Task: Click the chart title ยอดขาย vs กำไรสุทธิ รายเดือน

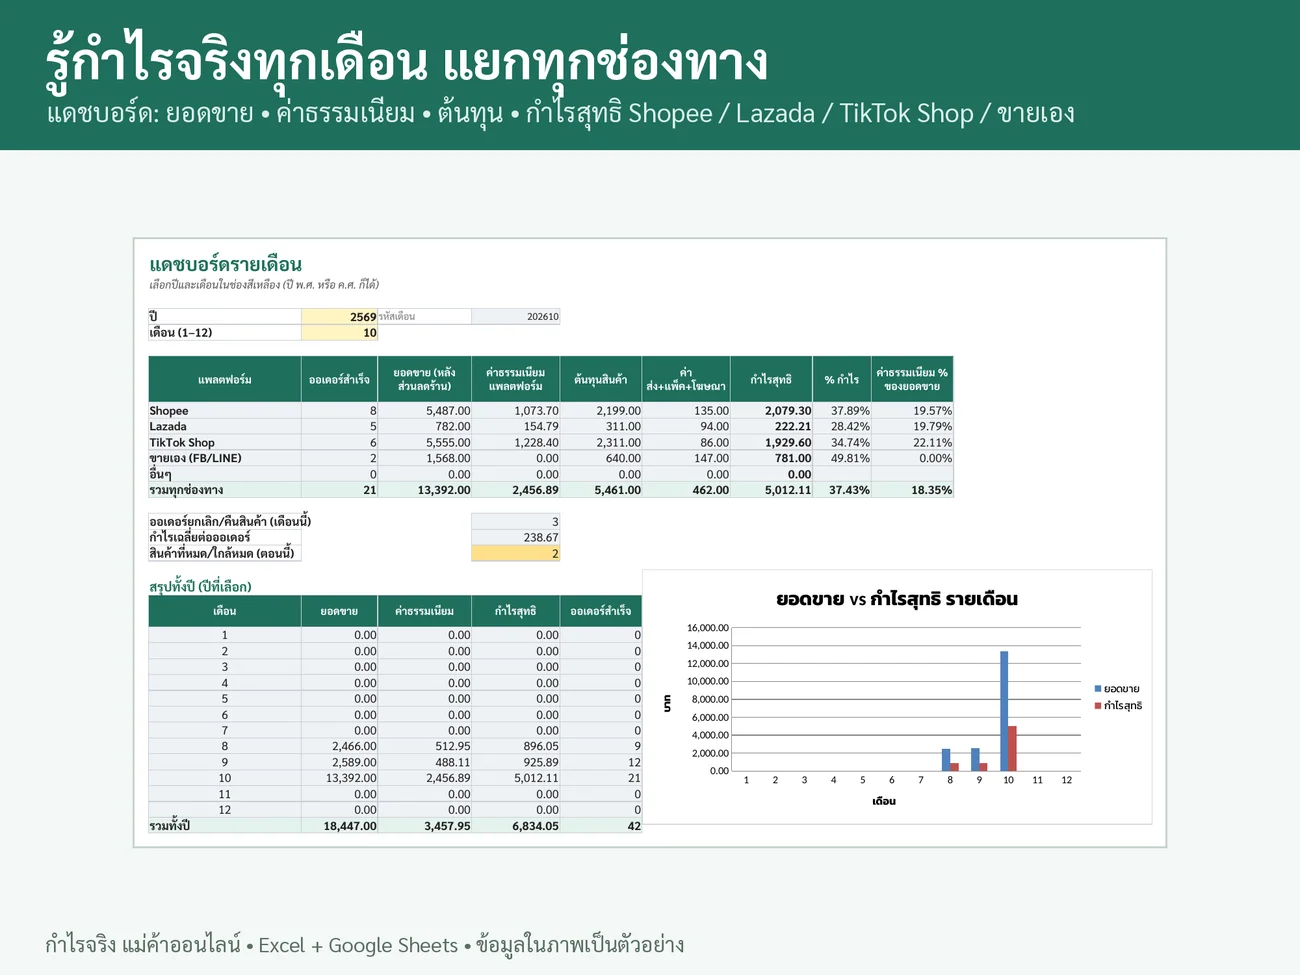Action: click(x=897, y=599)
